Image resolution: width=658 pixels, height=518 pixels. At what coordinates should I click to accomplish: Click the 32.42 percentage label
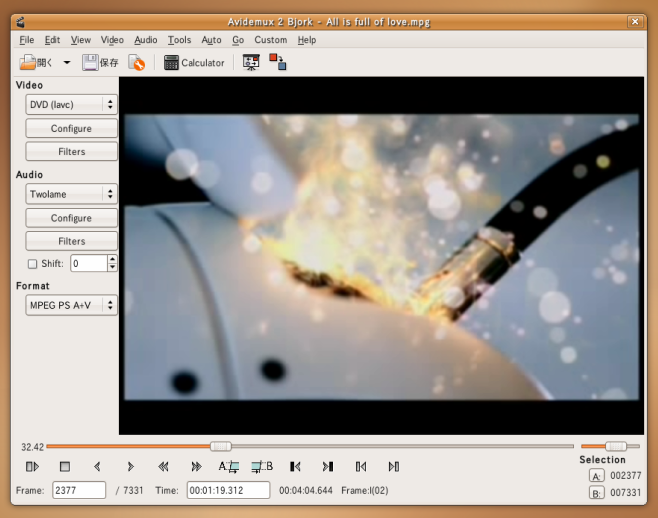(32, 447)
